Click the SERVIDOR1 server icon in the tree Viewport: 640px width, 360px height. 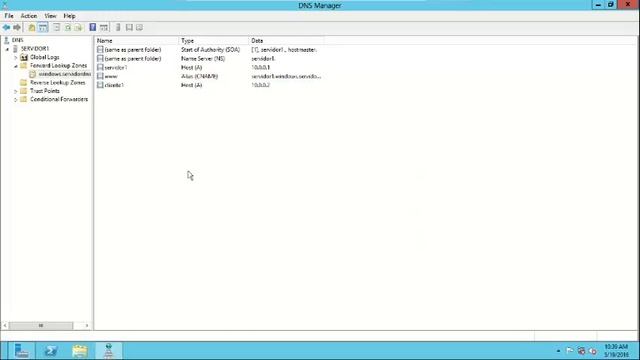[15, 49]
